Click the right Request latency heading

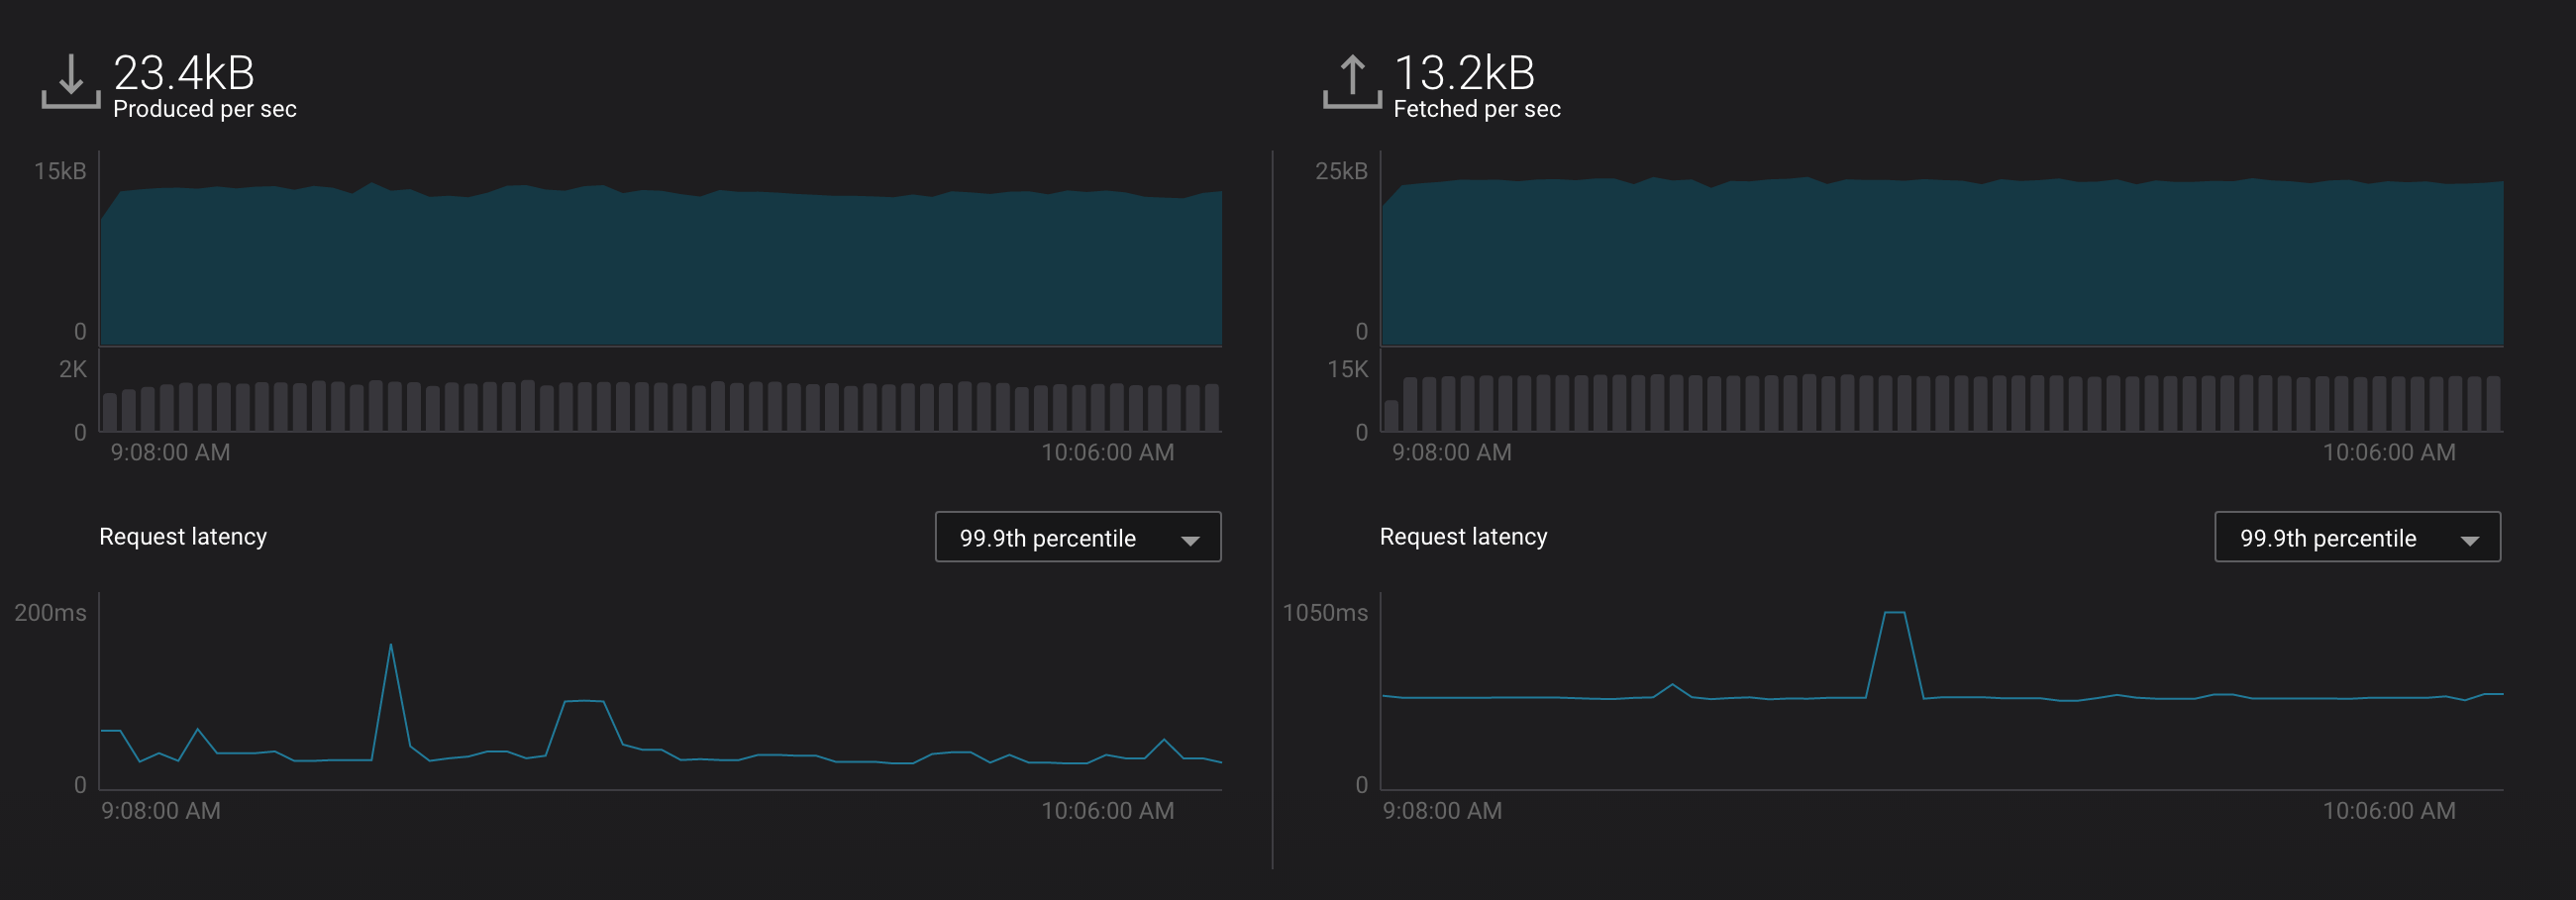click(1463, 537)
